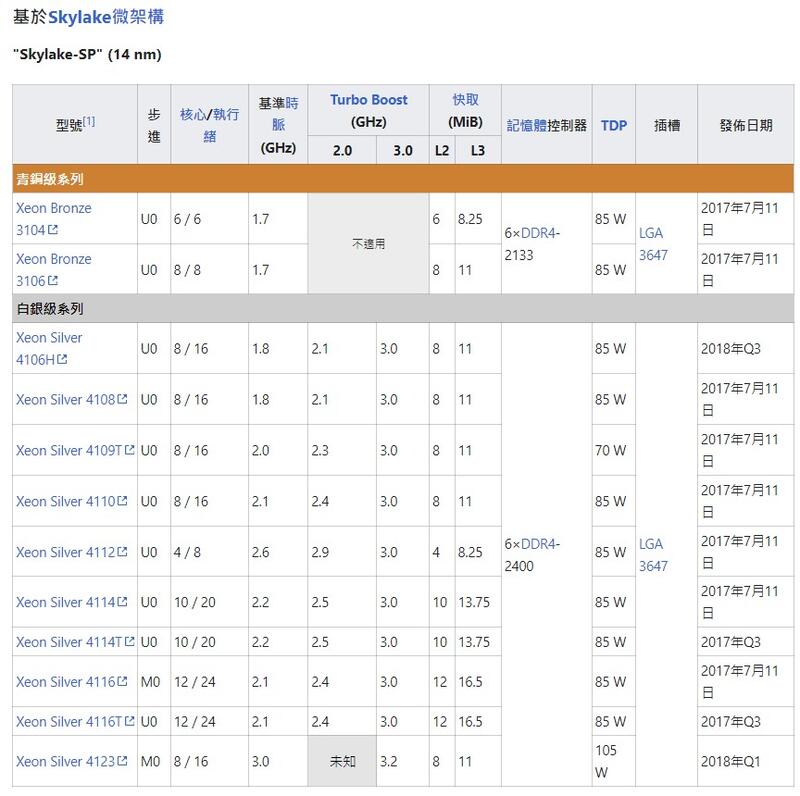This screenshot has height=796, width=800.
Task: Open Xeon Silver 4123 link
Action: point(66,761)
